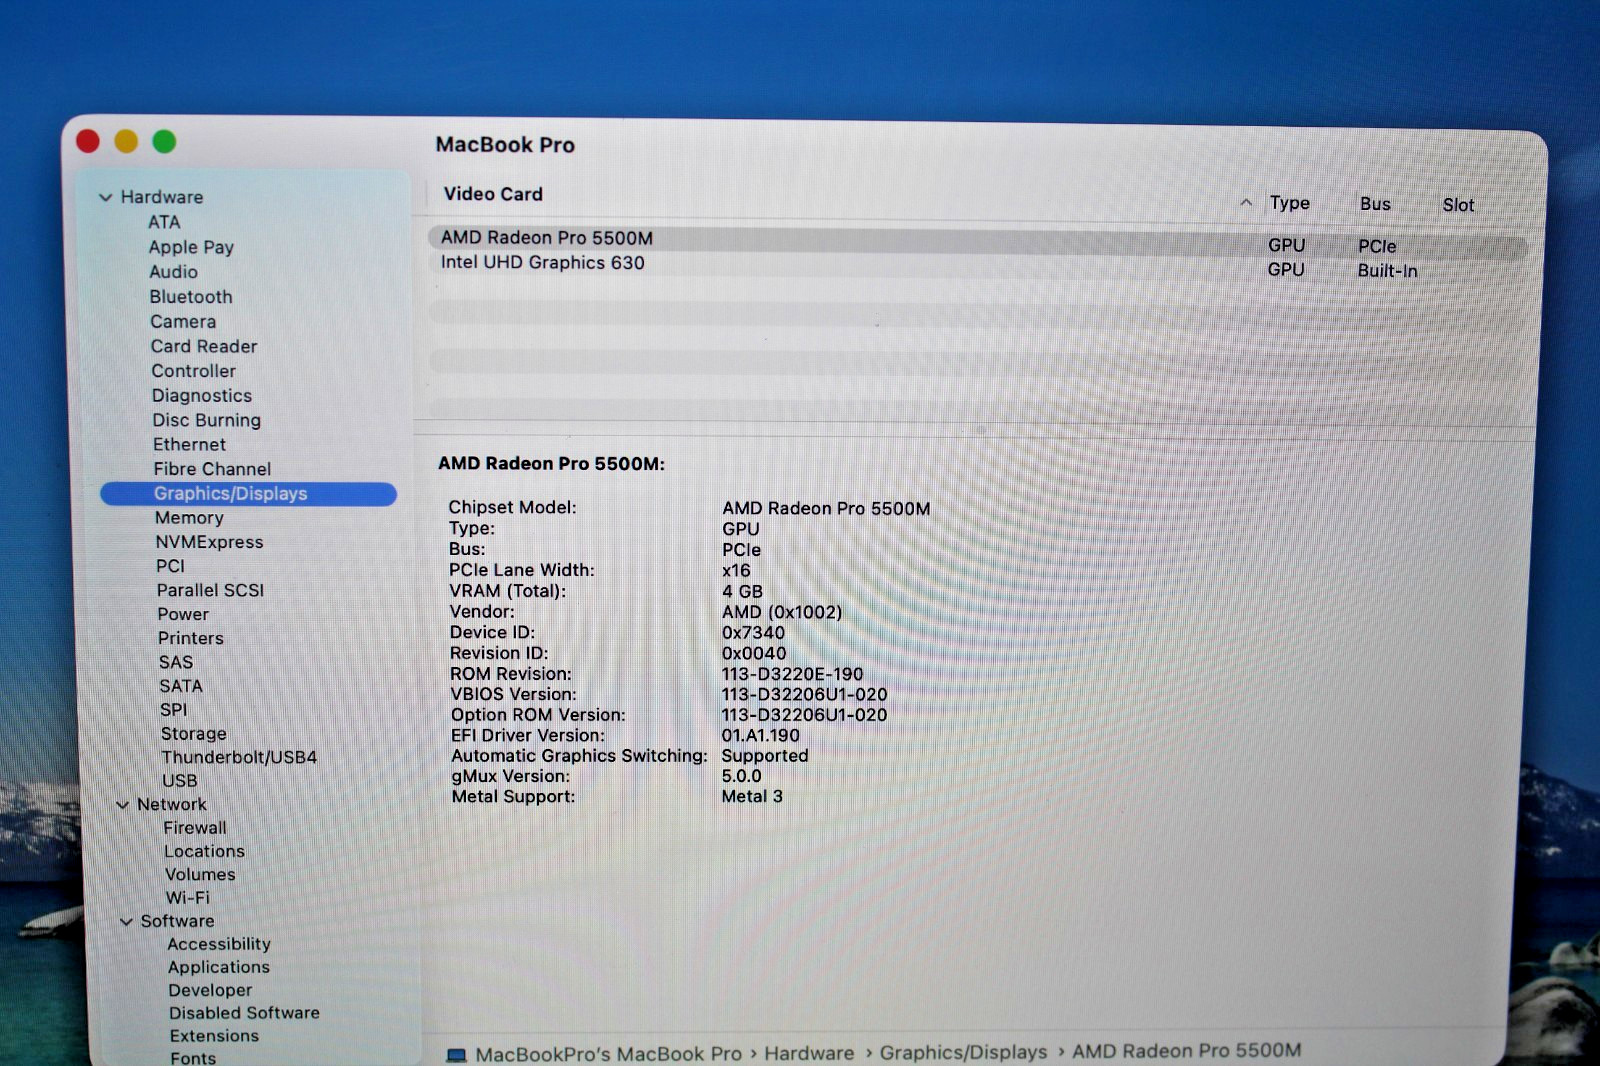Select Audio in the sidebar
The width and height of the screenshot is (1600, 1066).
click(173, 272)
